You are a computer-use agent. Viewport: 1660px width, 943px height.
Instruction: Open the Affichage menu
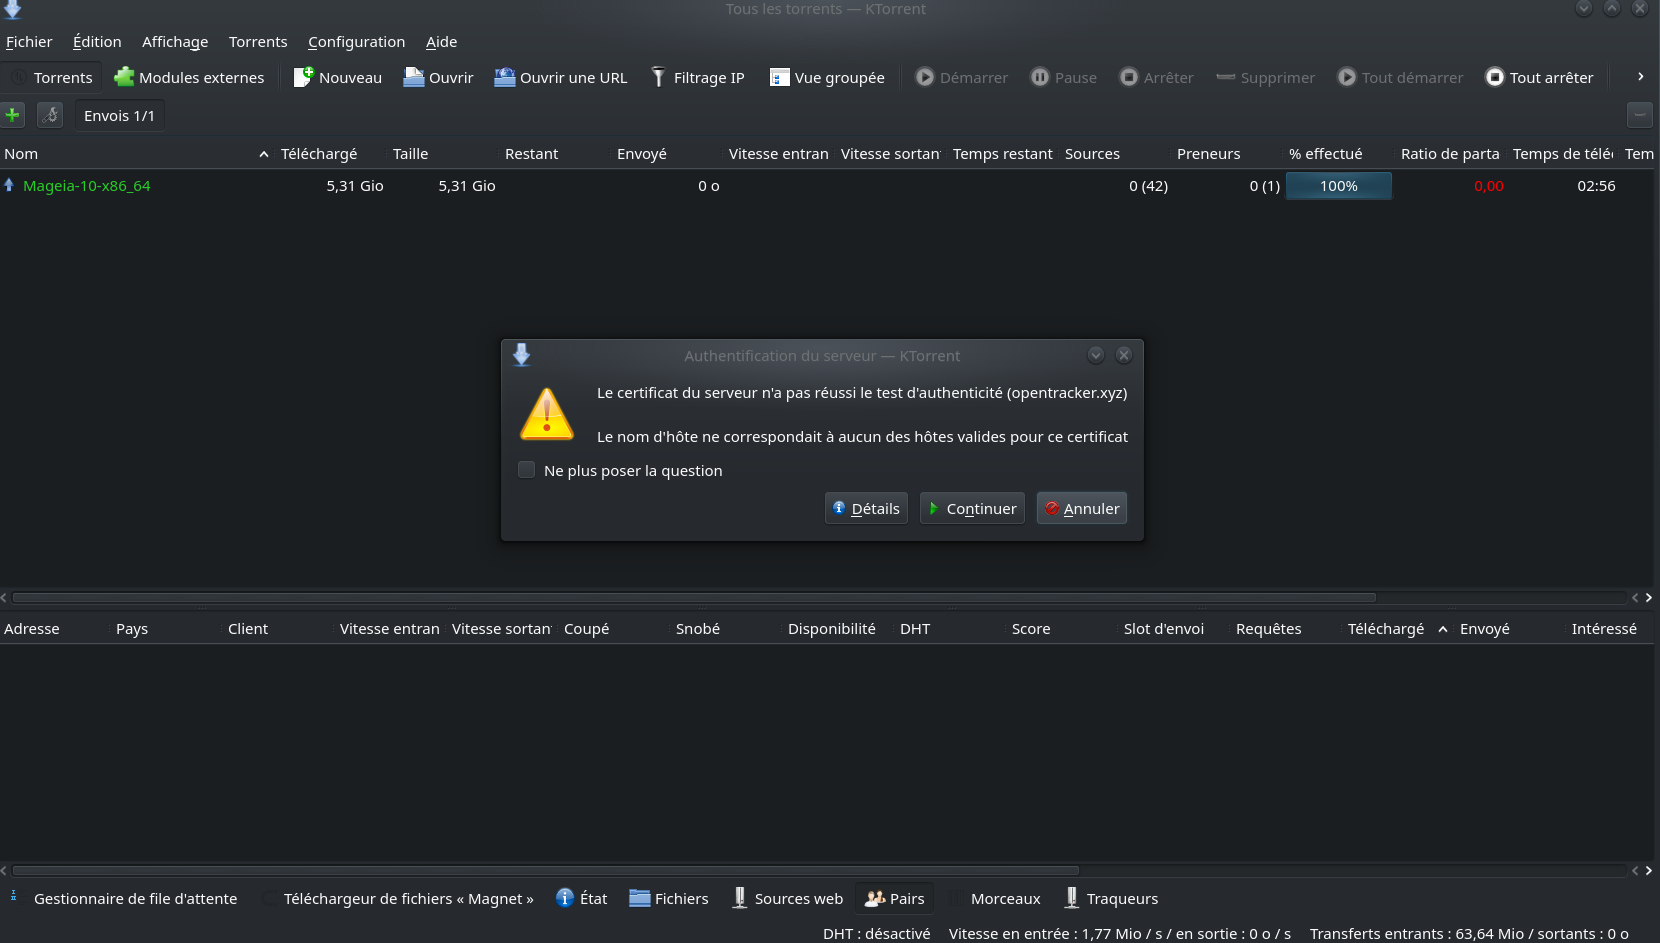175,41
